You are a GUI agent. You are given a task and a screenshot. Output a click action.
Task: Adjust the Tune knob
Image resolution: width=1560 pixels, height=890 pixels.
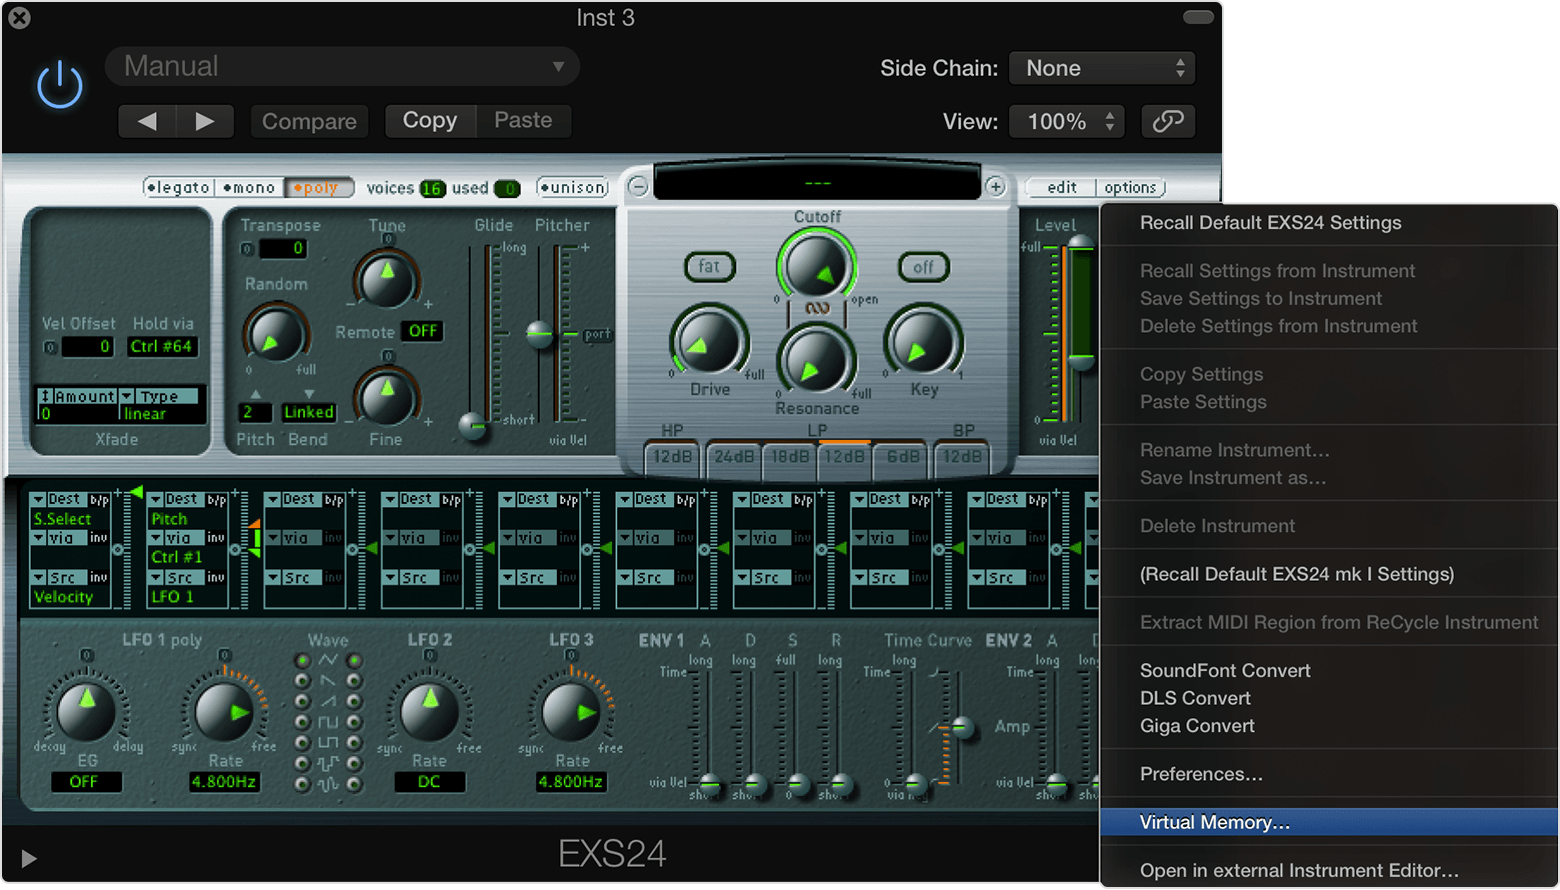(386, 280)
